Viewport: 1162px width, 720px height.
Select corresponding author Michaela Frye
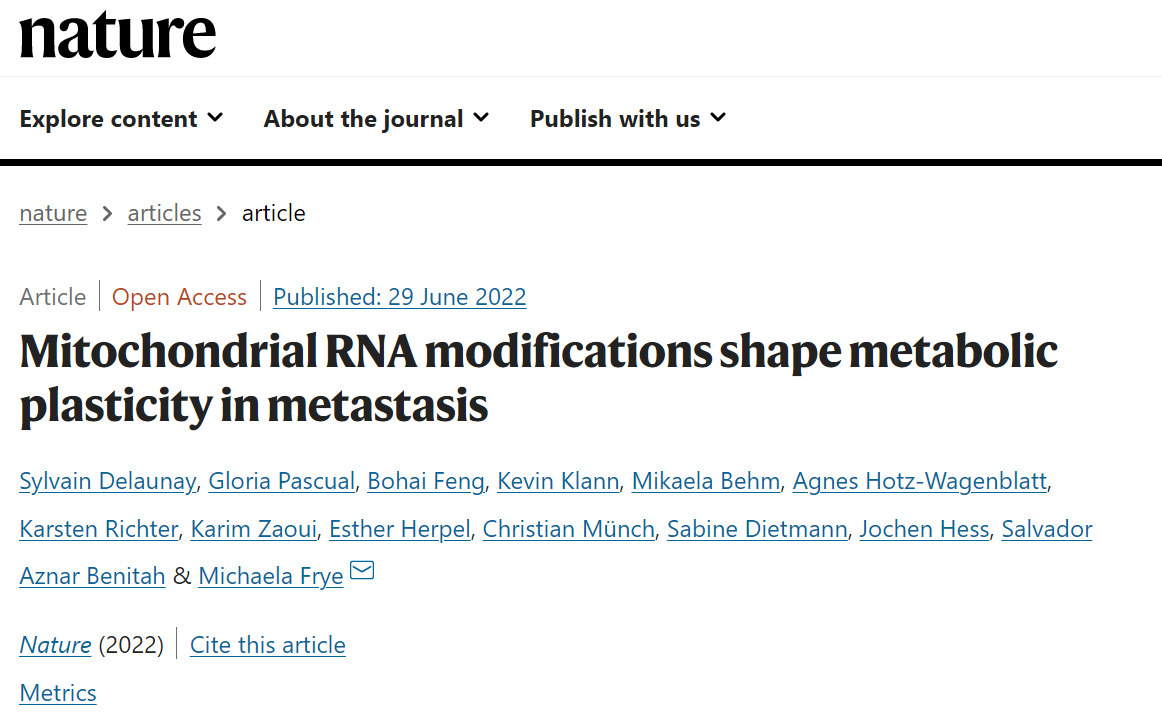pyautogui.click(x=271, y=576)
